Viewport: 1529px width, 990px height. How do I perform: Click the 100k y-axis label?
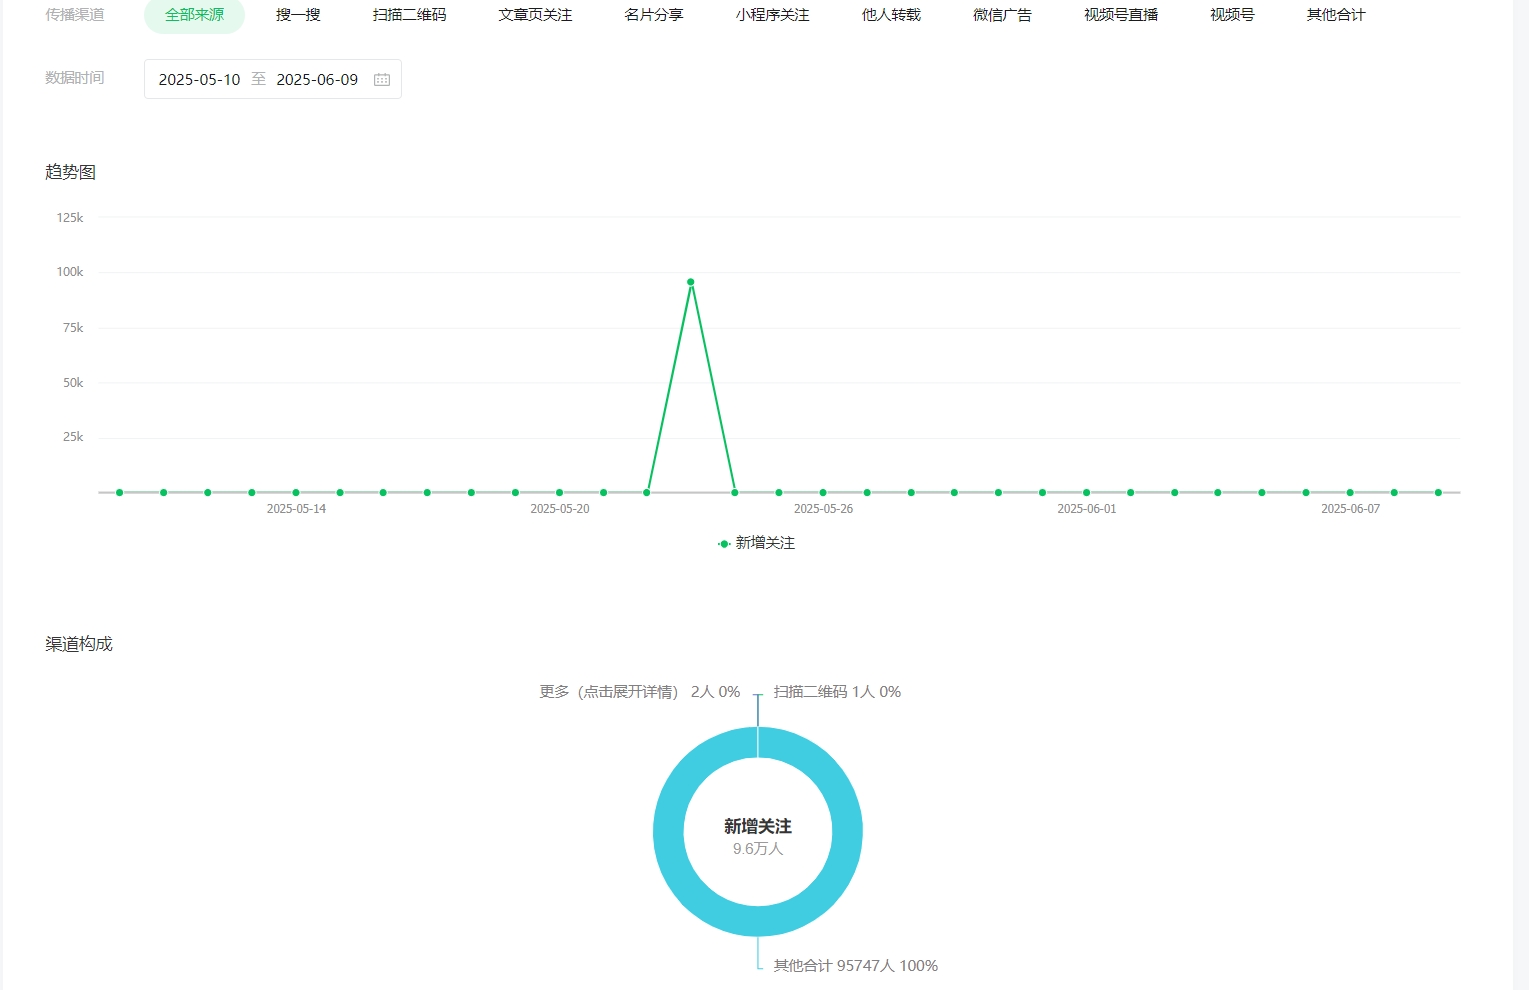[x=70, y=272]
